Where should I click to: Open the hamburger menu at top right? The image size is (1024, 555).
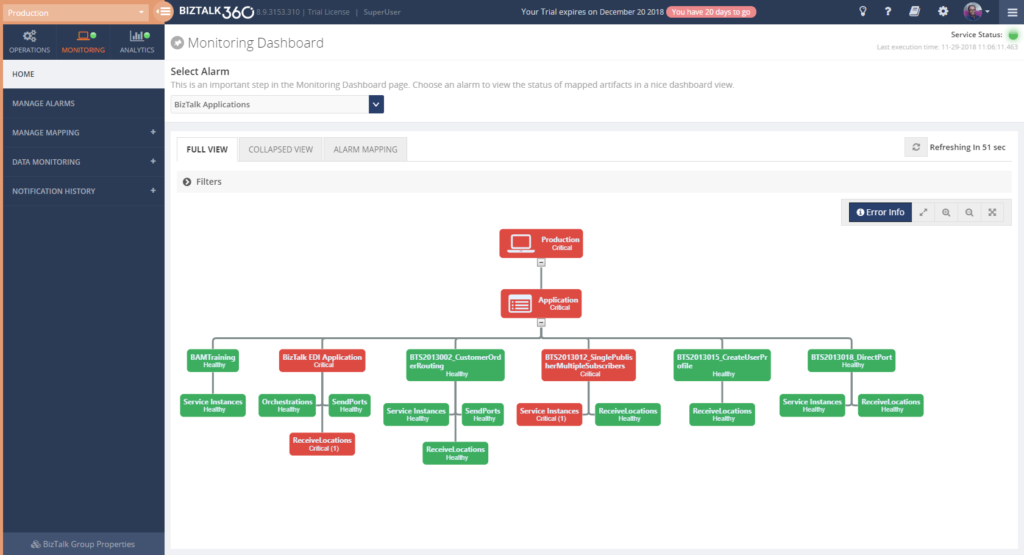[1012, 12]
